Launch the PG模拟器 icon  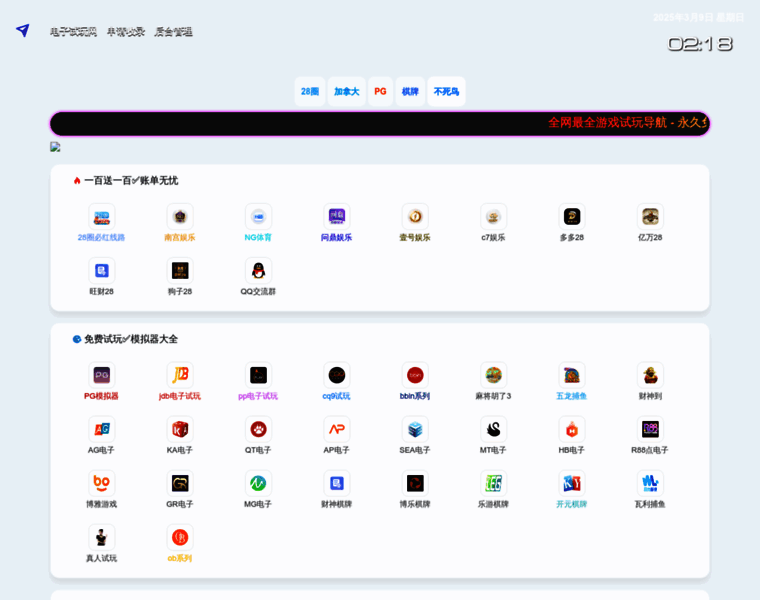(x=102, y=375)
